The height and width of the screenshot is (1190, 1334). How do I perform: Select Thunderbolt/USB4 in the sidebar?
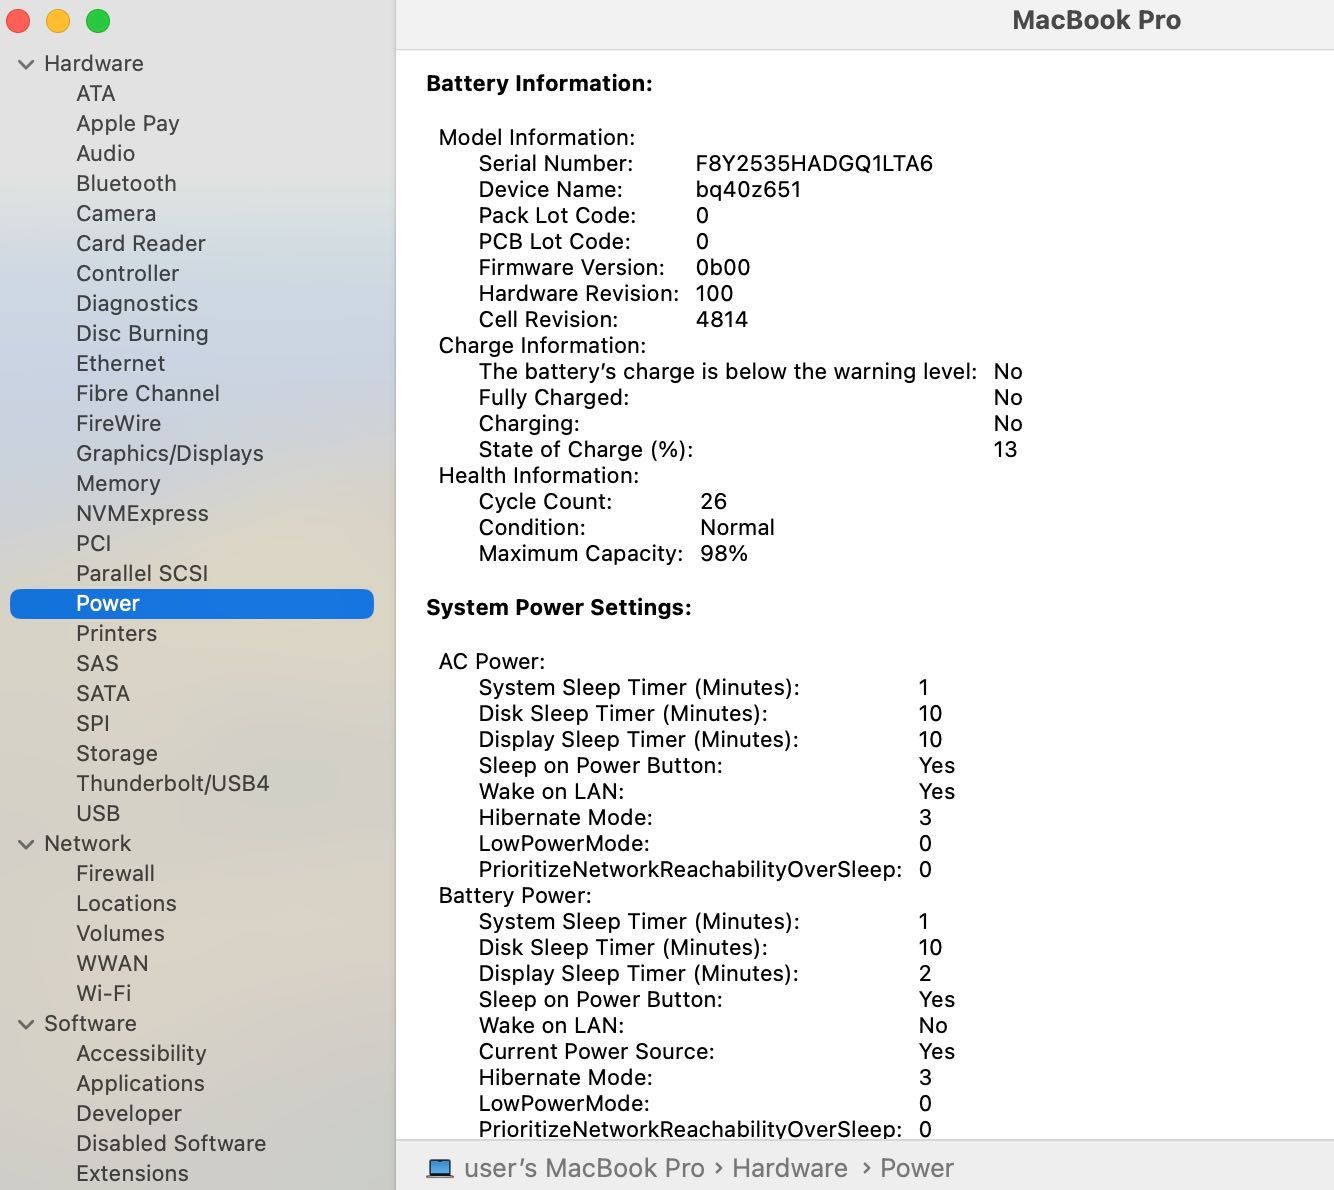pos(173,783)
